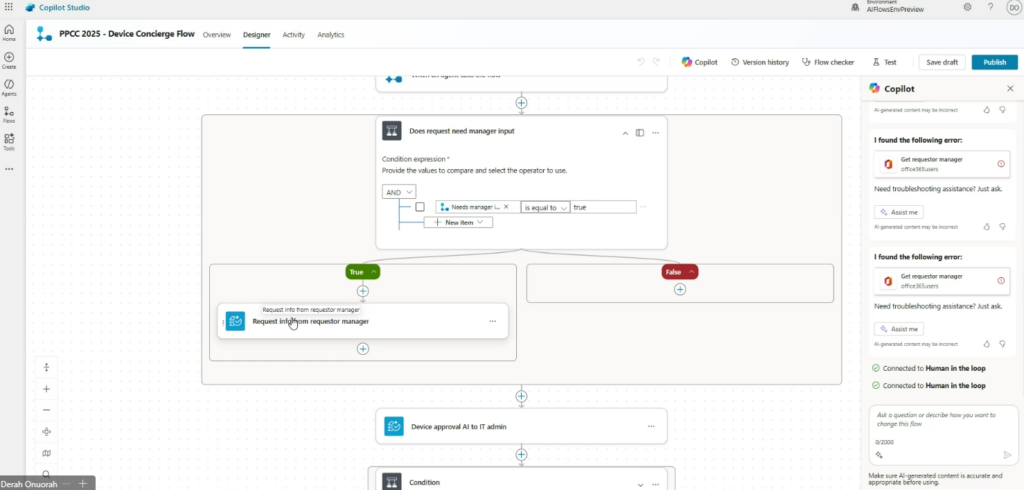Collapse the True branch
1024x490 pixels.
pyautogui.click(x=374, y=272)
